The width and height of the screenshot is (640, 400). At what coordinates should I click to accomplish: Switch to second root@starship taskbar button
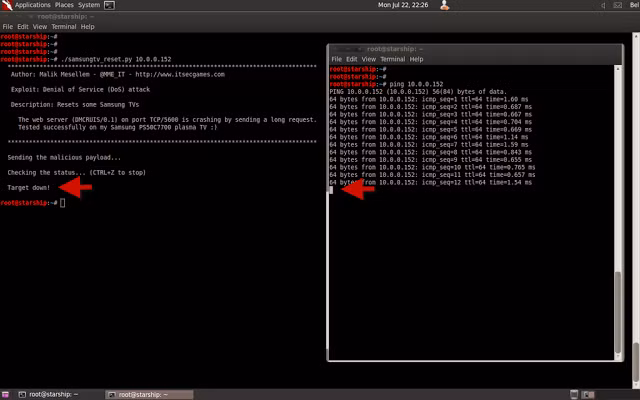[x=149, y=395]
